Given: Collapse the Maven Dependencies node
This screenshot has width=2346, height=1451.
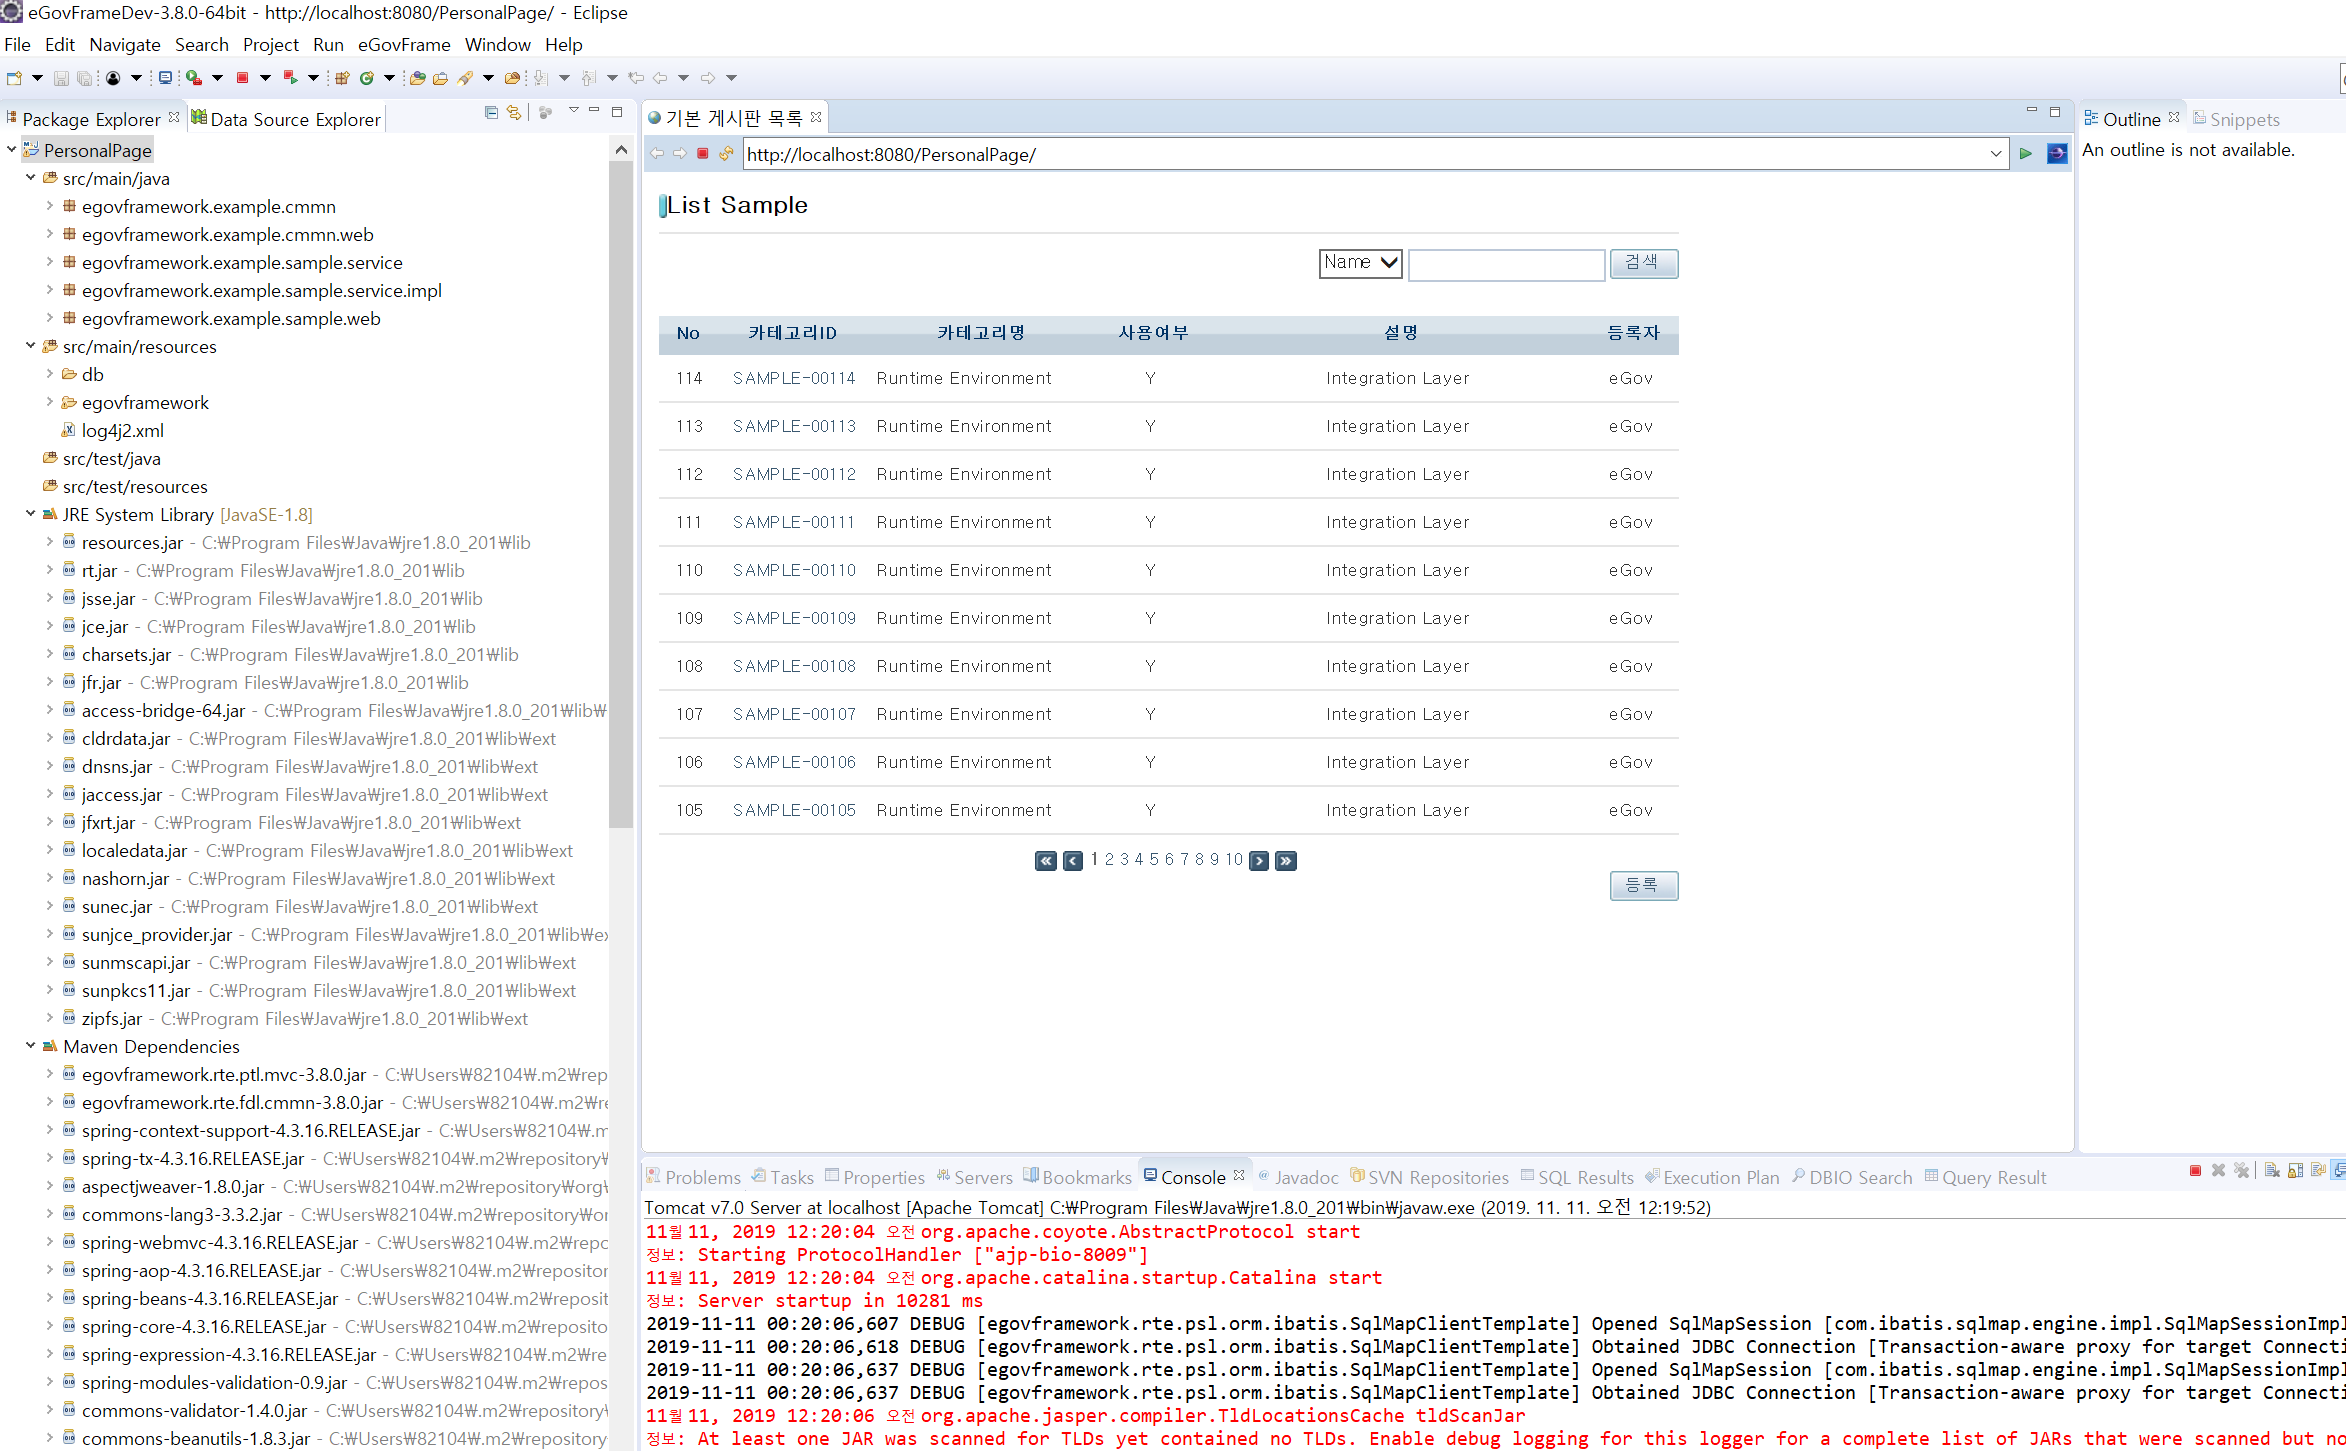Looking at the screenshot, I should [31, 1046].
